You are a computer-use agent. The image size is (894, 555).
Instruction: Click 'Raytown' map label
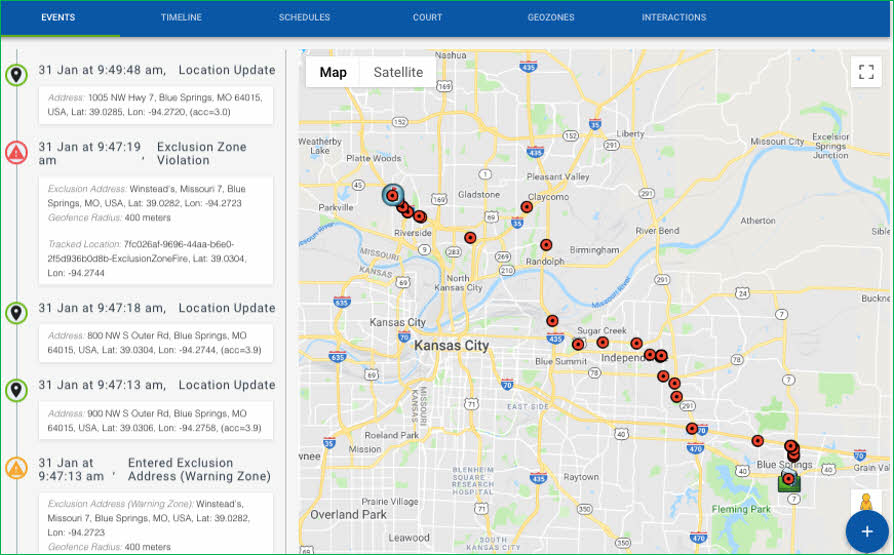tap(581, 477)
